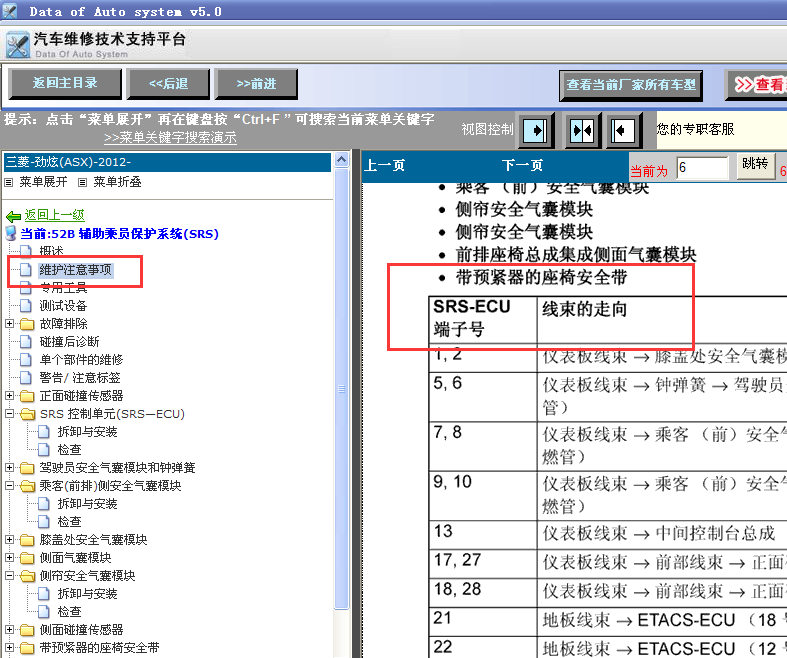Click the red >>查看 button at top right

(757, 85)
